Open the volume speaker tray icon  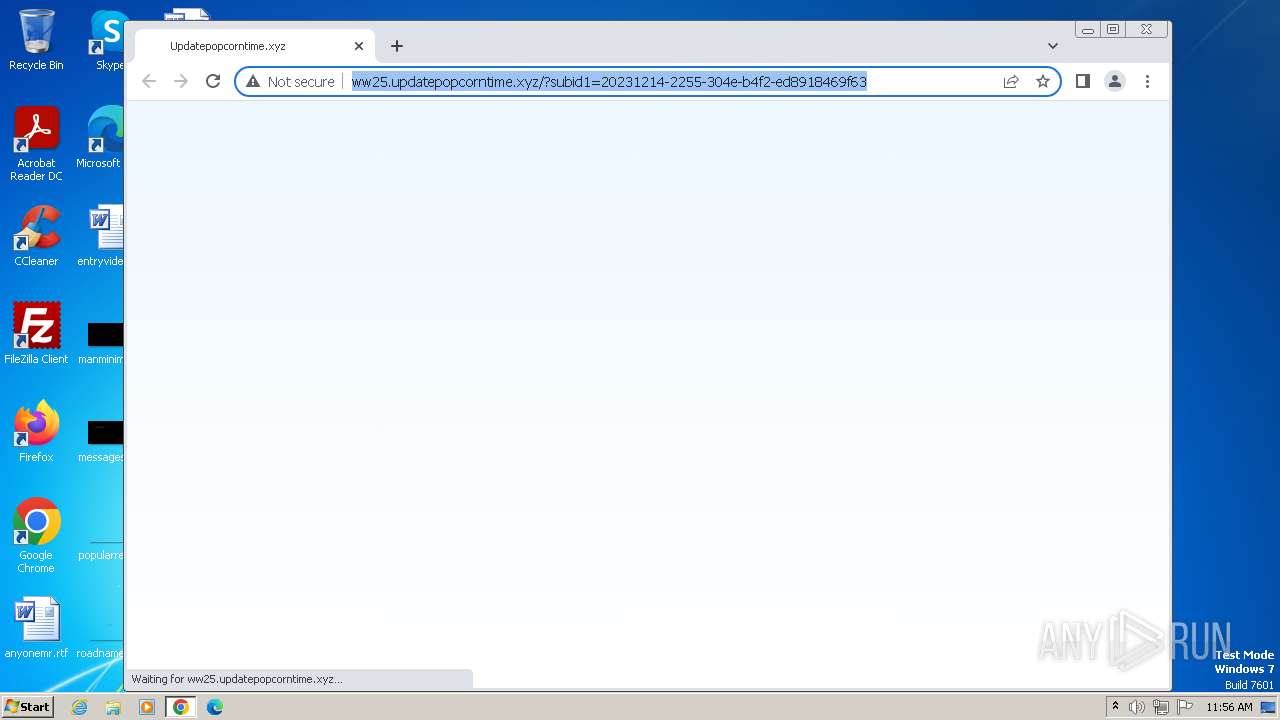(x=1136, y=707)
